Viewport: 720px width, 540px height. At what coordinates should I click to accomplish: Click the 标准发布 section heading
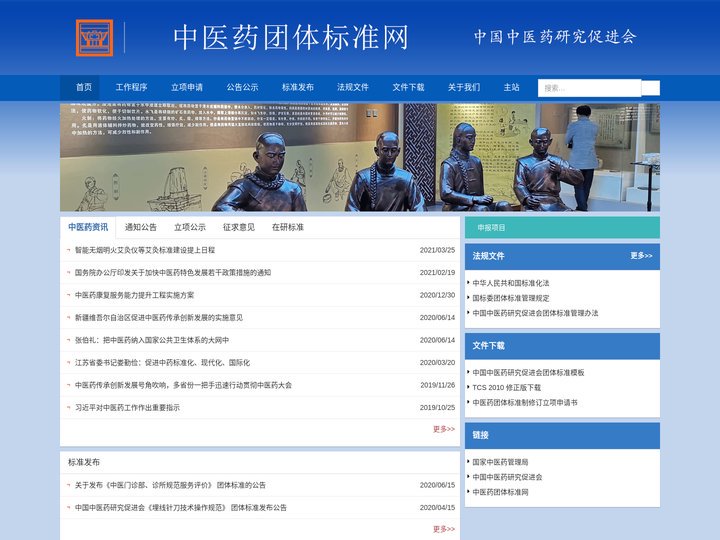(84, 462)
